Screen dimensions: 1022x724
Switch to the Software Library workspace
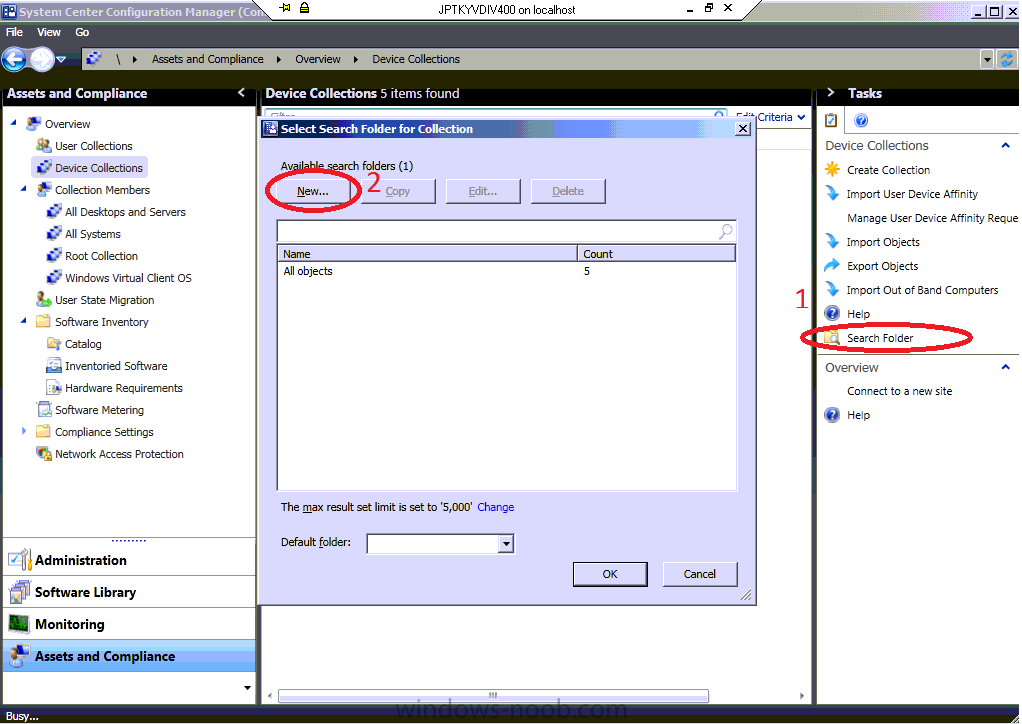[x=129, y=592]
